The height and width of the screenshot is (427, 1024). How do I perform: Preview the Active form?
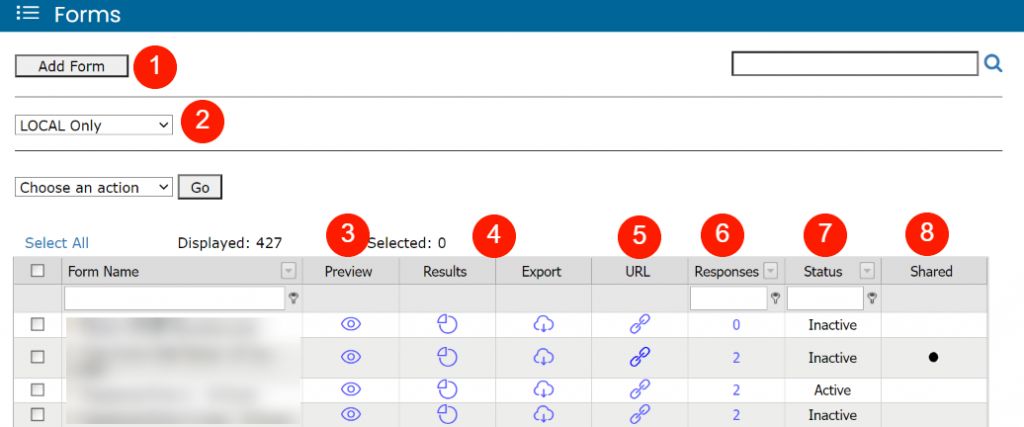351,389
